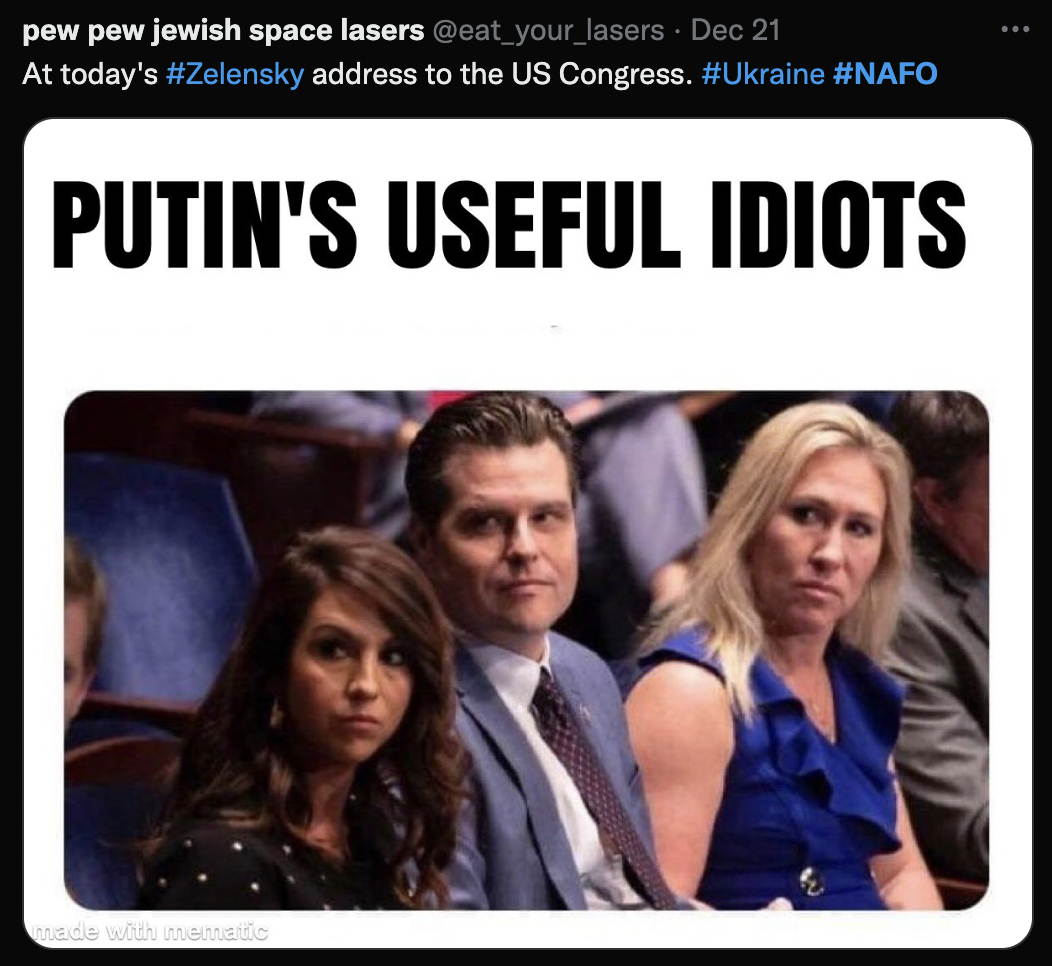
Task: Follow the #Zelensky hashtag link
Action: coord(235,74)
